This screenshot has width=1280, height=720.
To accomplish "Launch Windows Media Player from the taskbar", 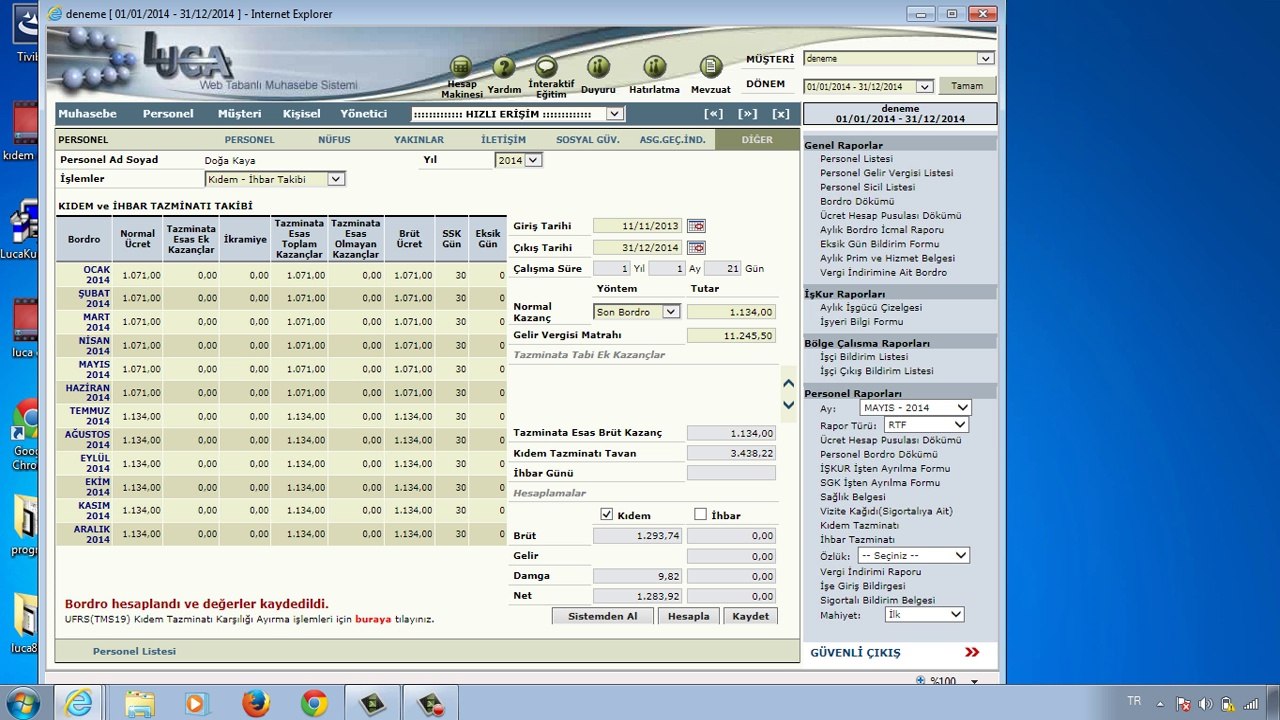I will click(x=195, y=703).
